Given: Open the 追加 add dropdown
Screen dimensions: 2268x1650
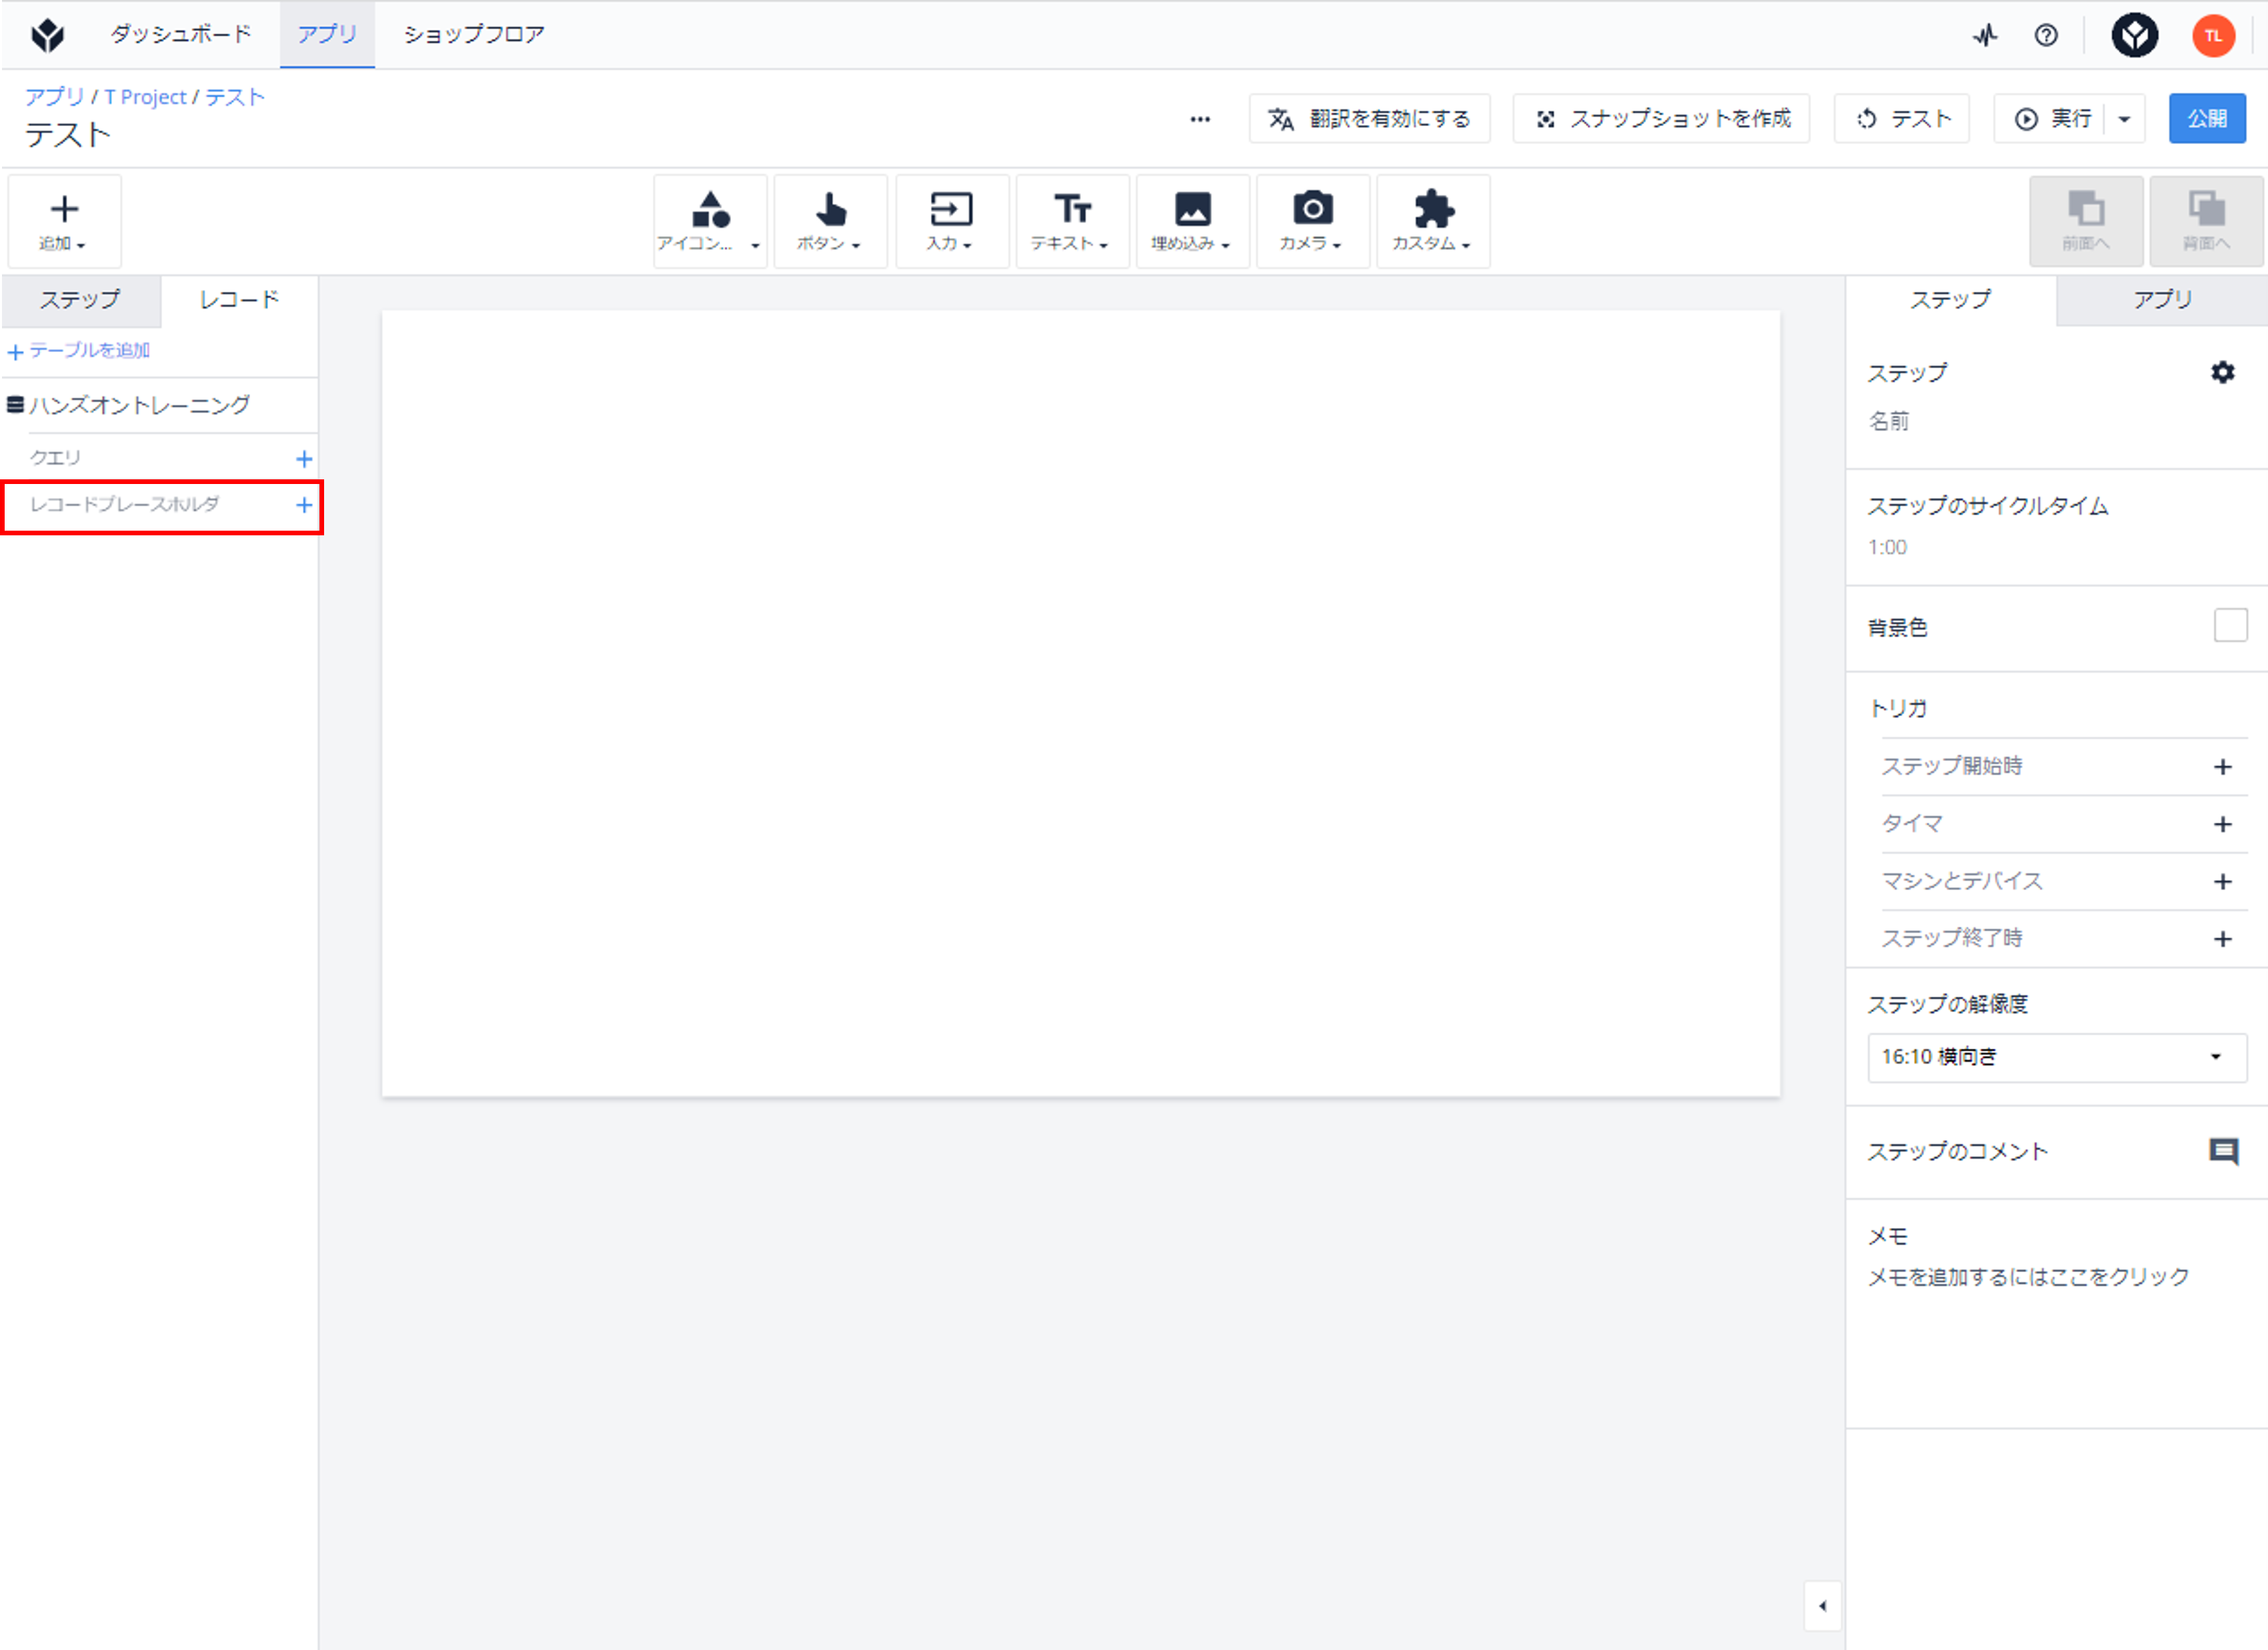Looking at the screenshot, I should pos(64,221).
